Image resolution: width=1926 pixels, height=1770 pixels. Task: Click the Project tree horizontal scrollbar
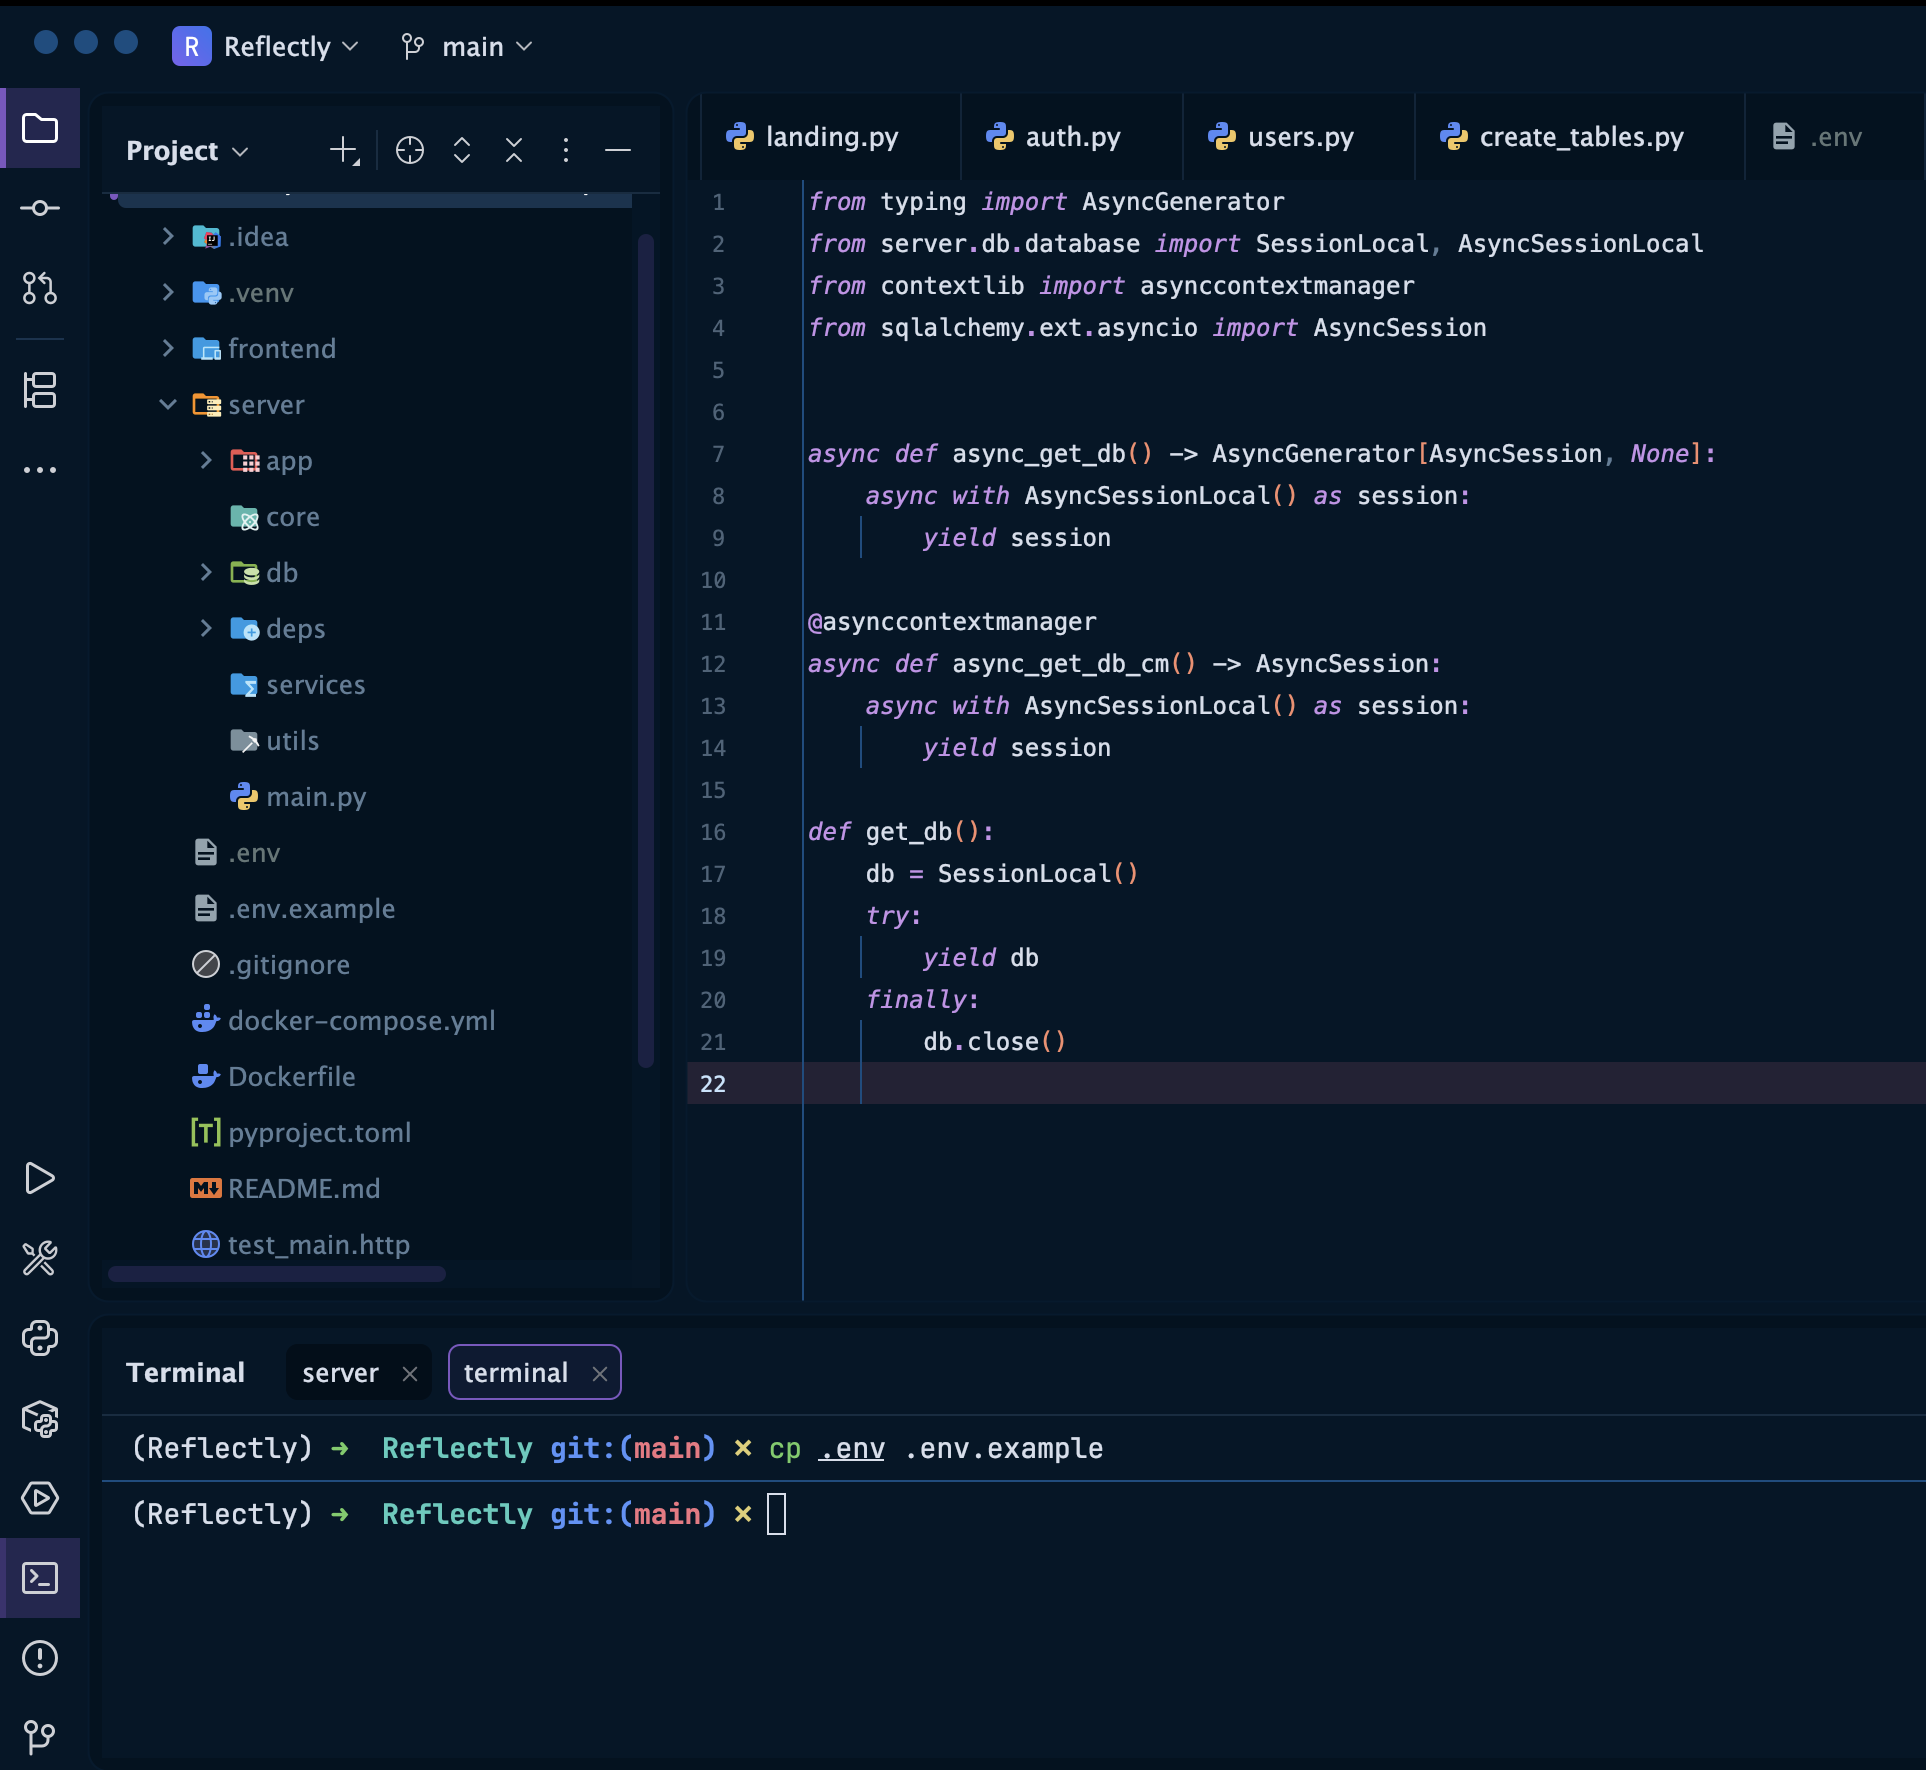[x=277, y=1274]
